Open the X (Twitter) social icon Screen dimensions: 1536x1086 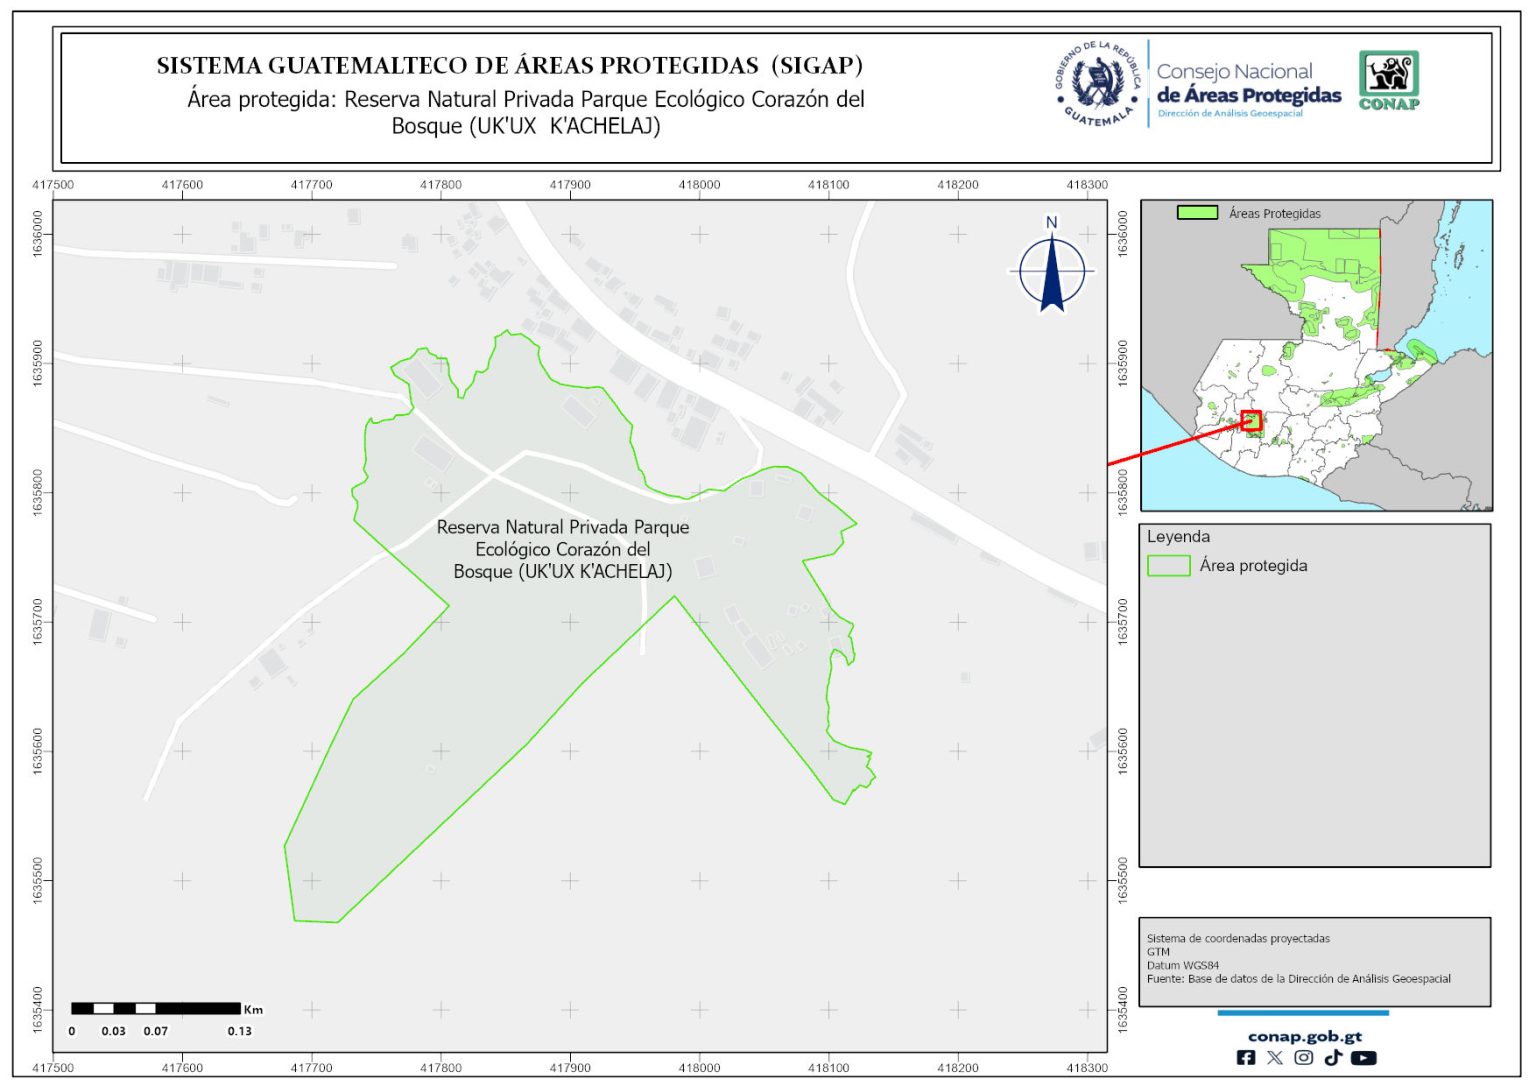pyautogui.click(x=1274, y=1057)
